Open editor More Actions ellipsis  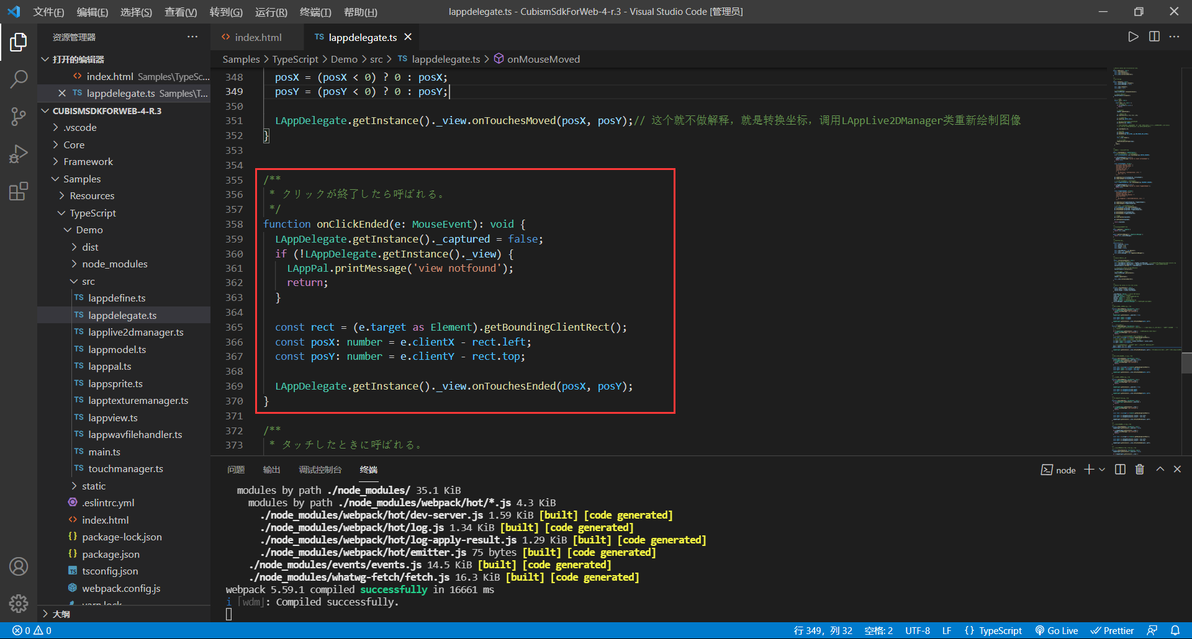coord(1175,36)
